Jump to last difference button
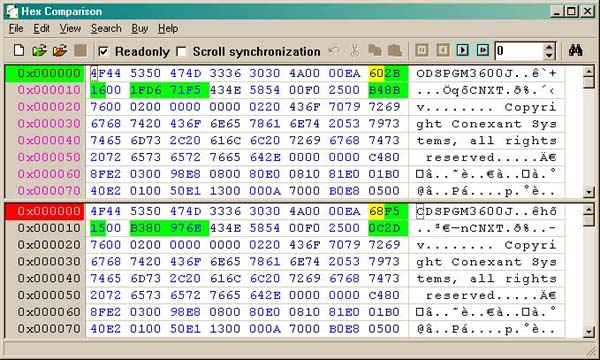The height and width of the screenshot is (360, 600). point(483,50)
